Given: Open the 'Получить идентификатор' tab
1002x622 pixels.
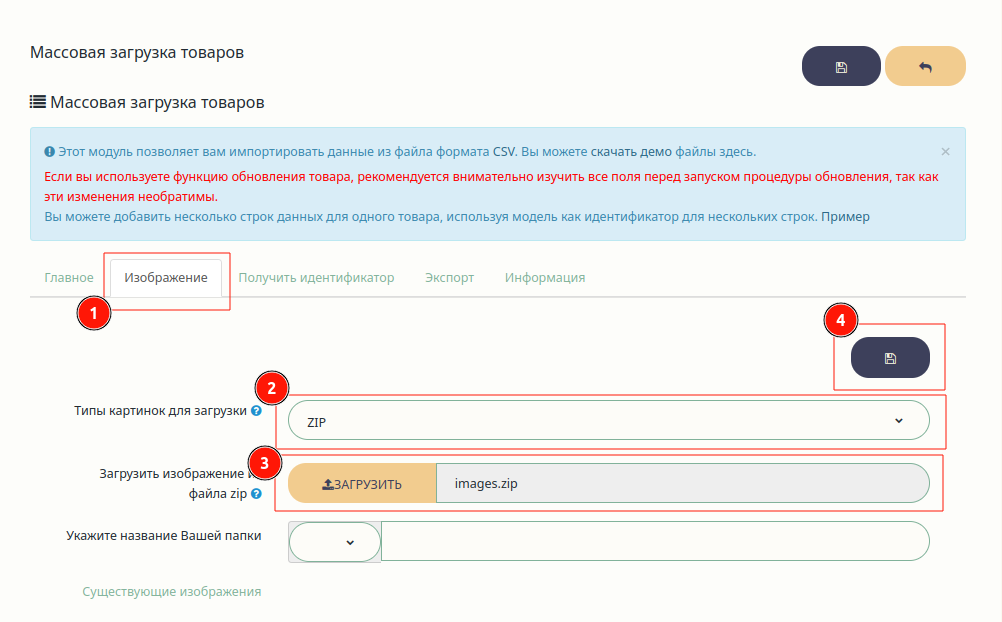Looking at the screenshot, I should [x=316, y=278].
